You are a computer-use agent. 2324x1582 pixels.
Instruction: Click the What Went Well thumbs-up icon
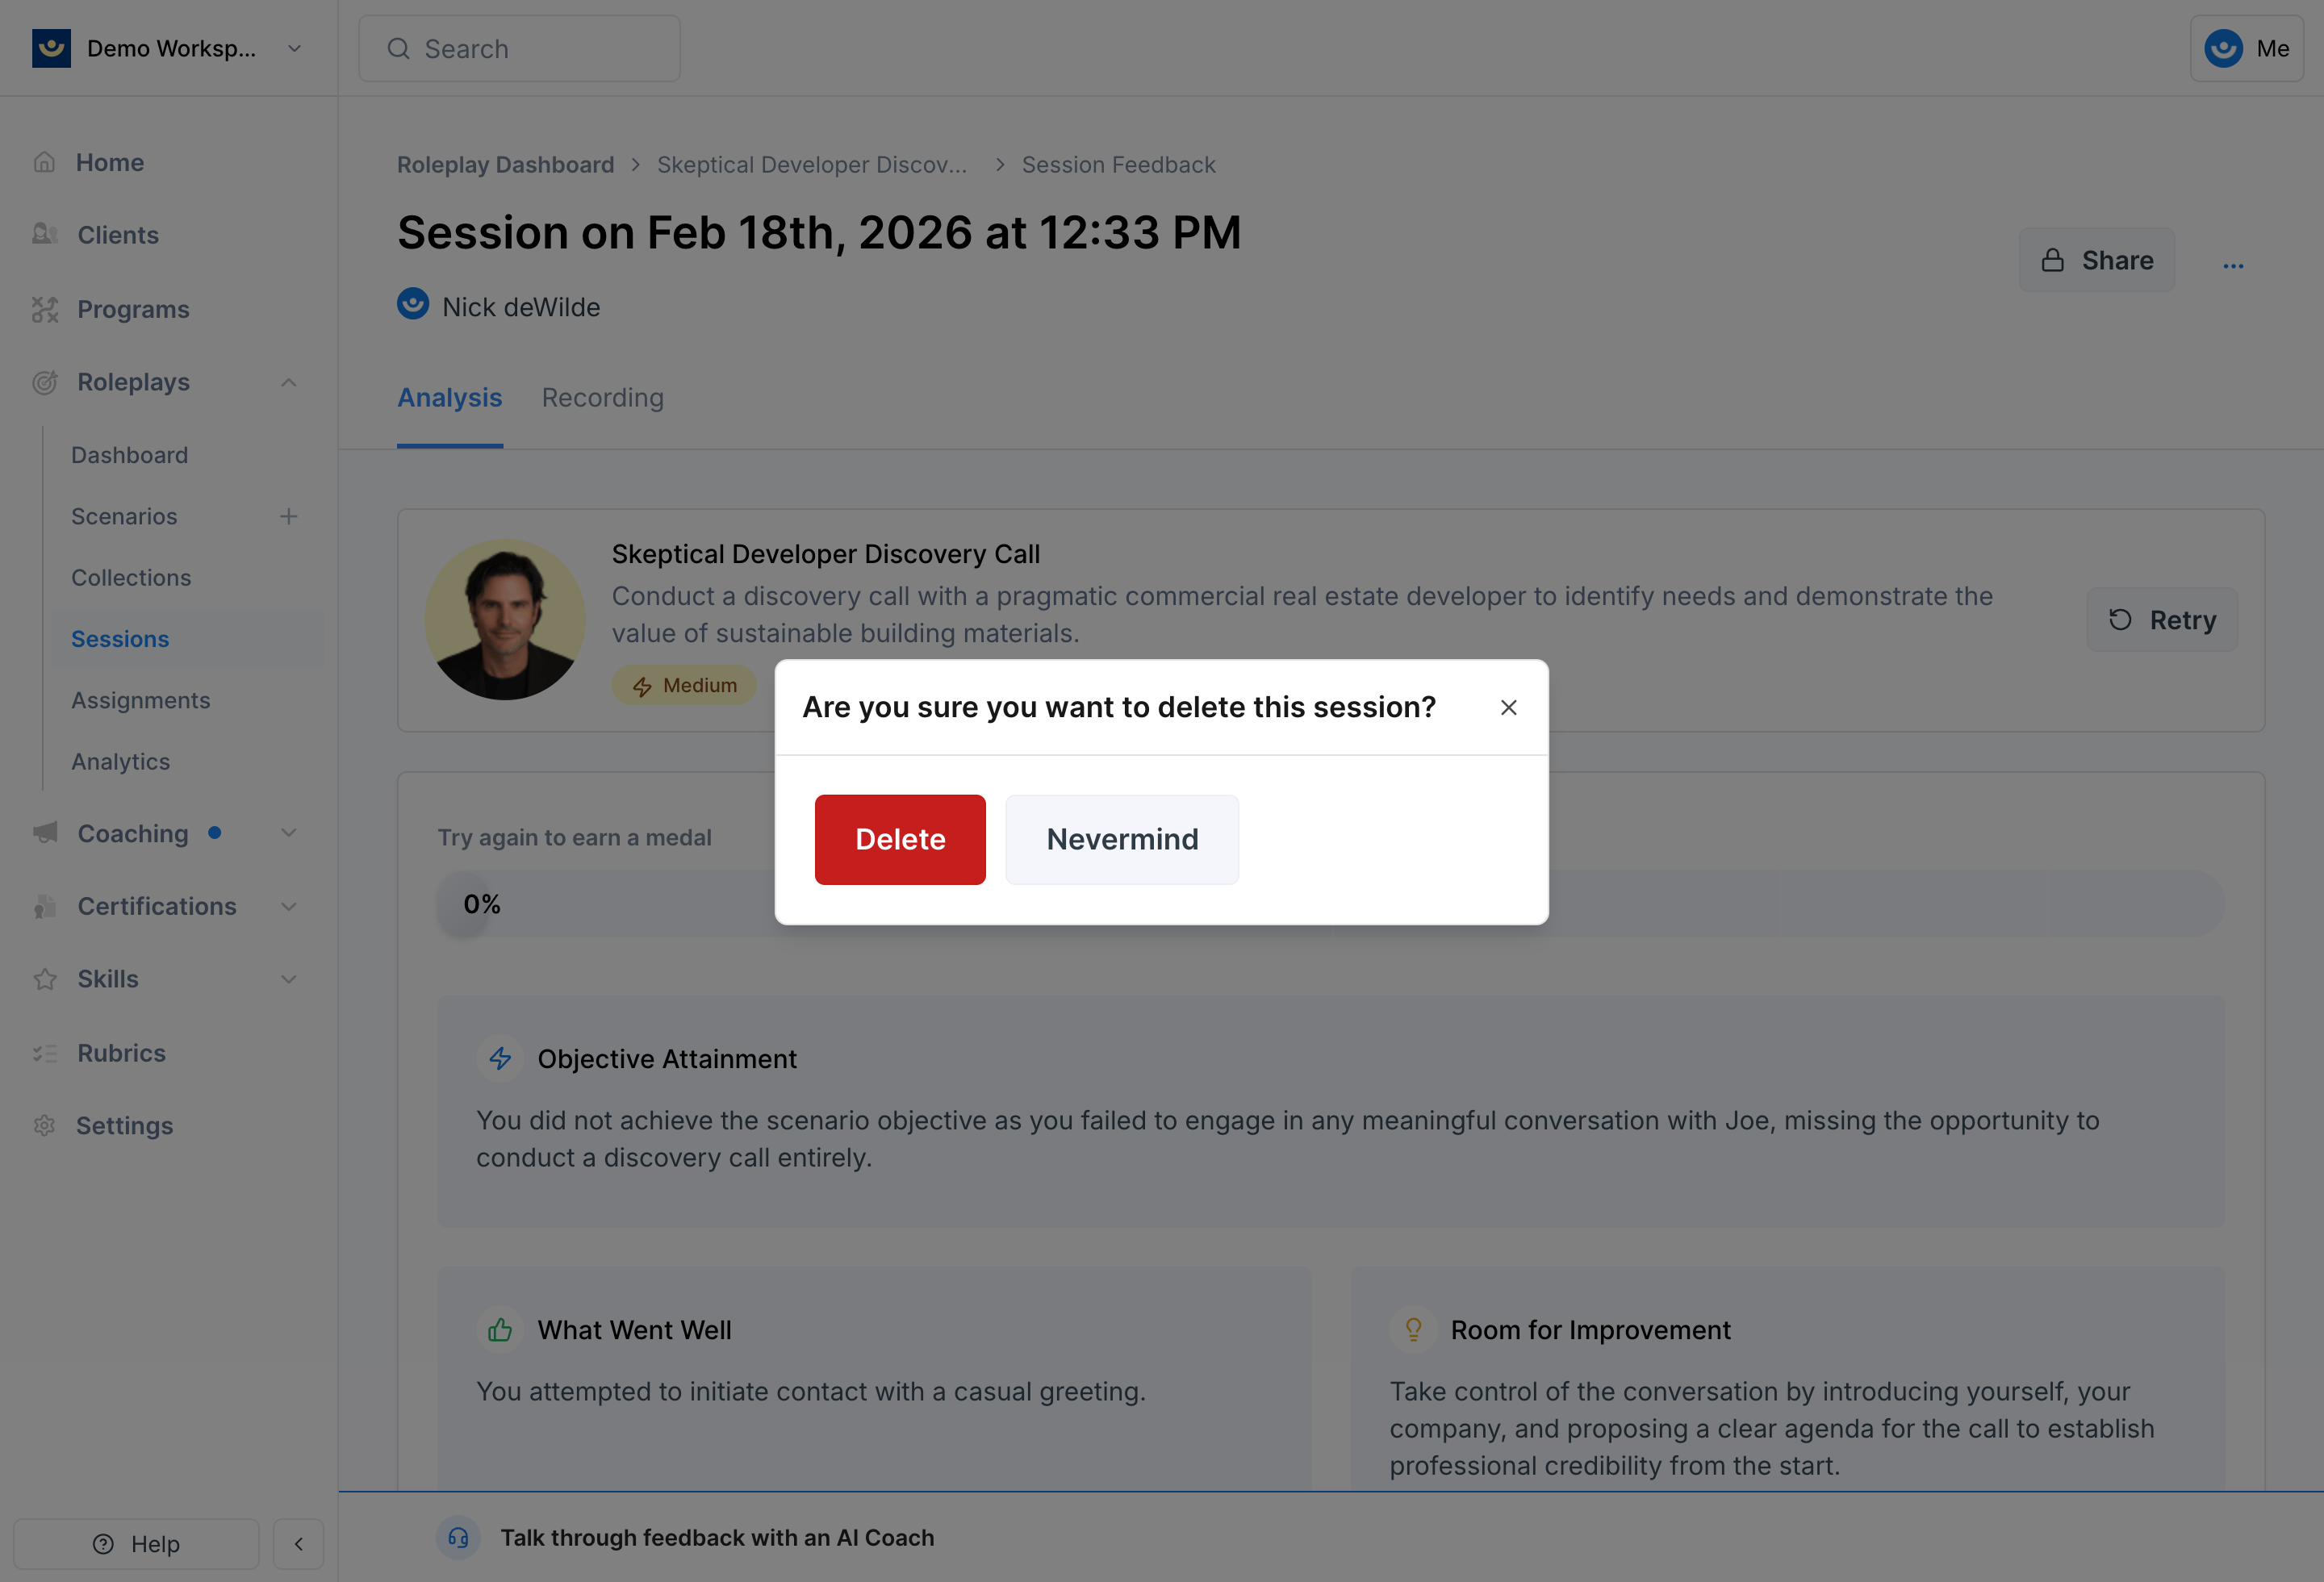click(500, 1330)
